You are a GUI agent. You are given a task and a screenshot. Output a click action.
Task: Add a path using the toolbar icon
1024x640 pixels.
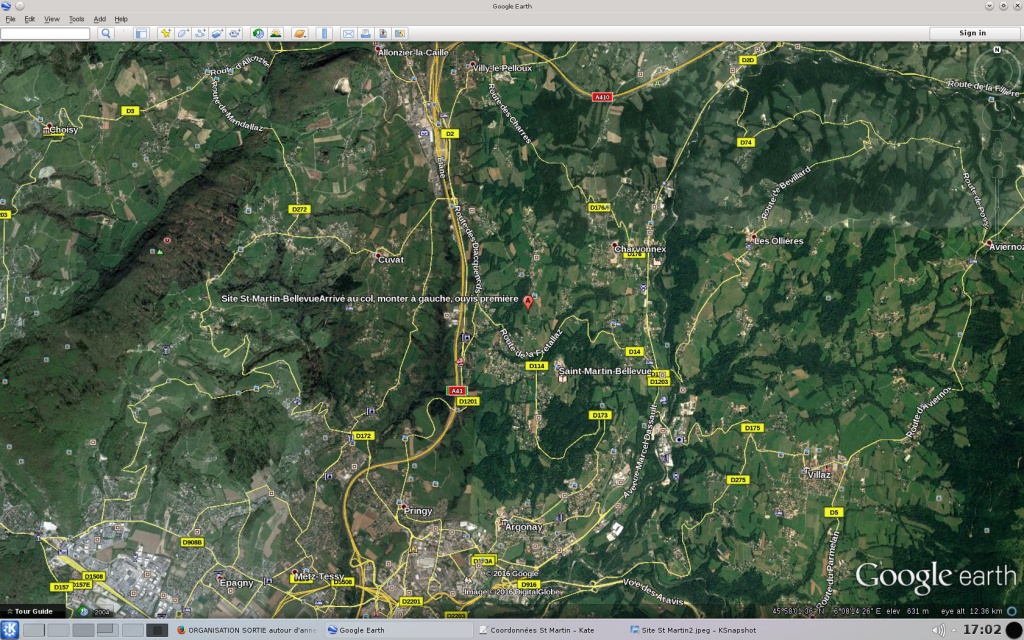click(x=200, y=33)
